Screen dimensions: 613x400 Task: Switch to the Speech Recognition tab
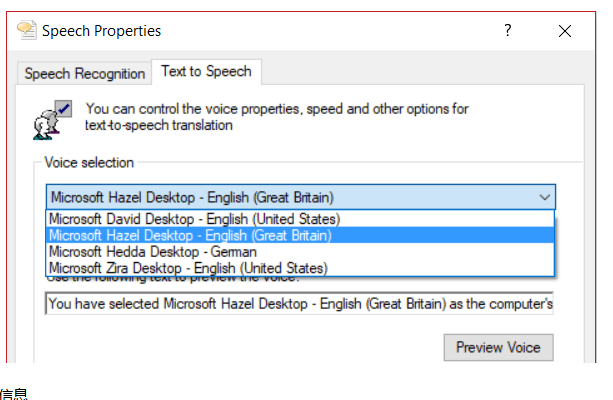pyautogui.click(x=85, y=73)
